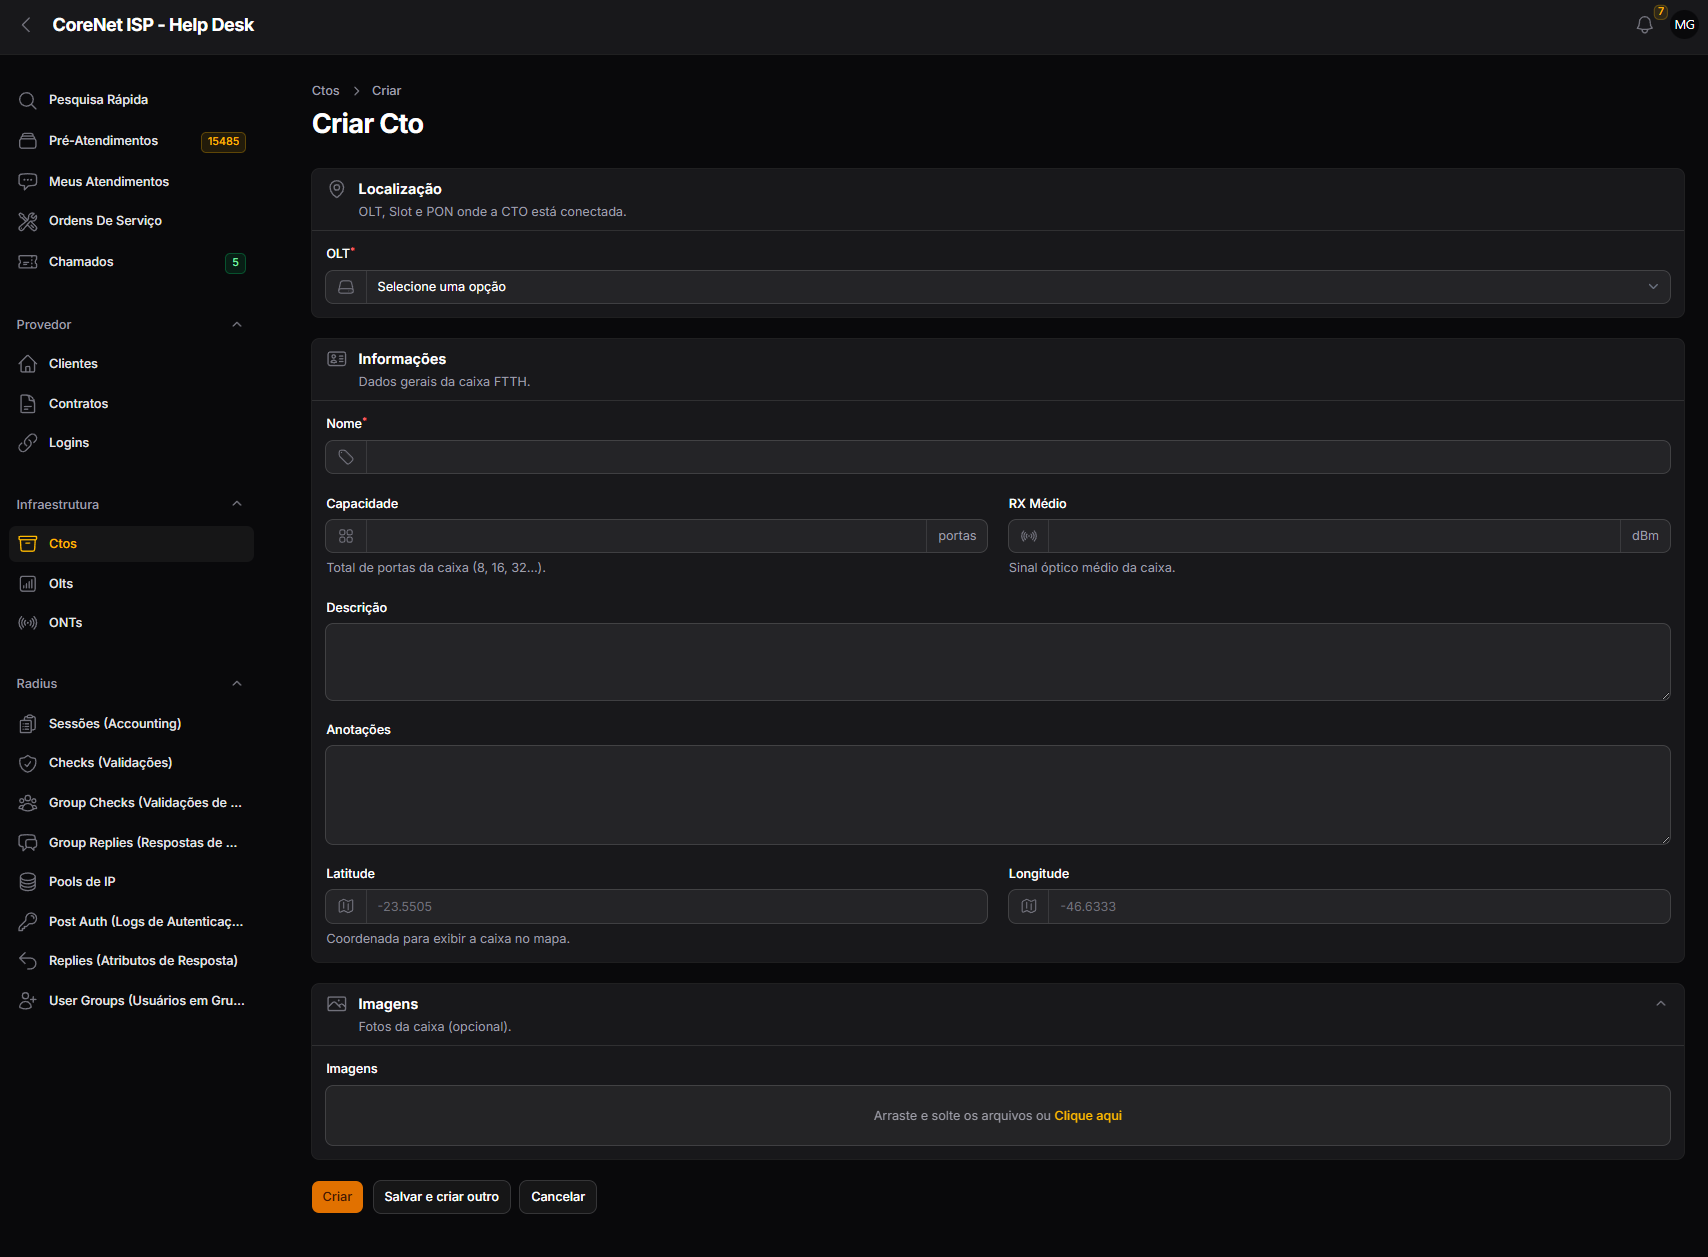Click the back arrow beside CoreNet ISP
This screenshot has width=1708, height=1257.
tap(26, 25)
